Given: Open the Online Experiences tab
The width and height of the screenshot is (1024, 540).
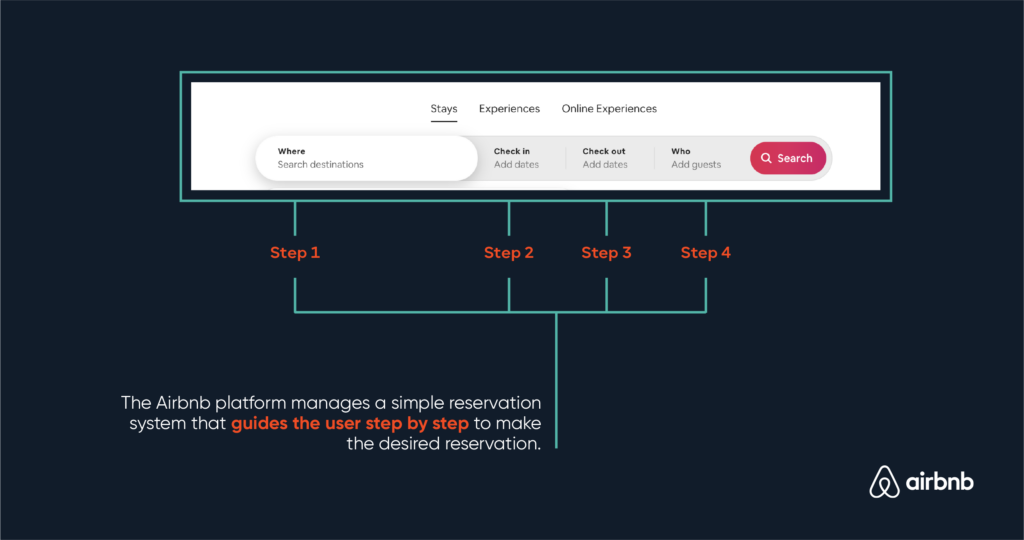Looking at the screenshot, I should 609,109.
